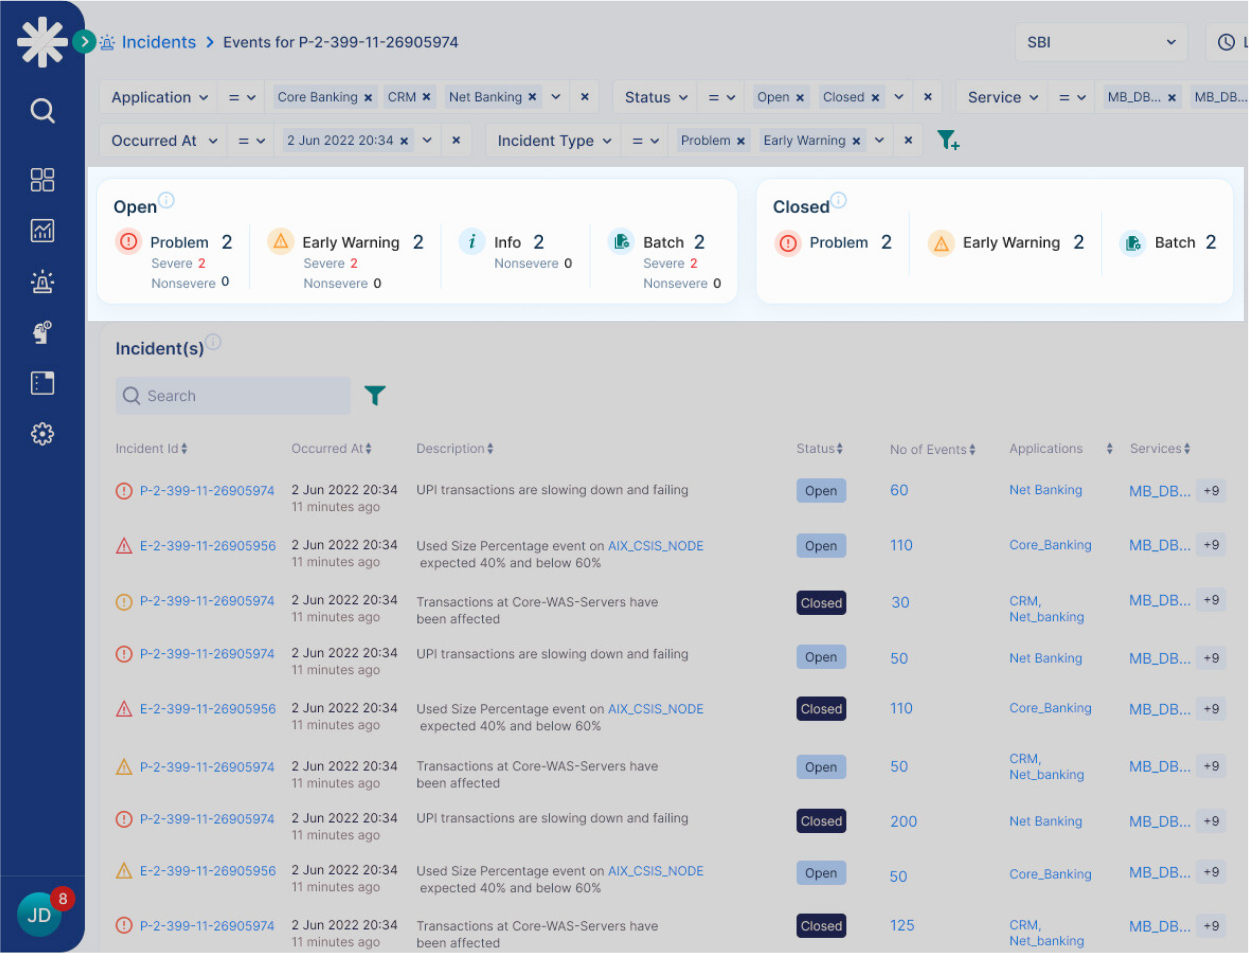The width and height of the screenshot is (1249, 953).
Task: Open the dashboard grid icon in sidebar
Action: 42,180
